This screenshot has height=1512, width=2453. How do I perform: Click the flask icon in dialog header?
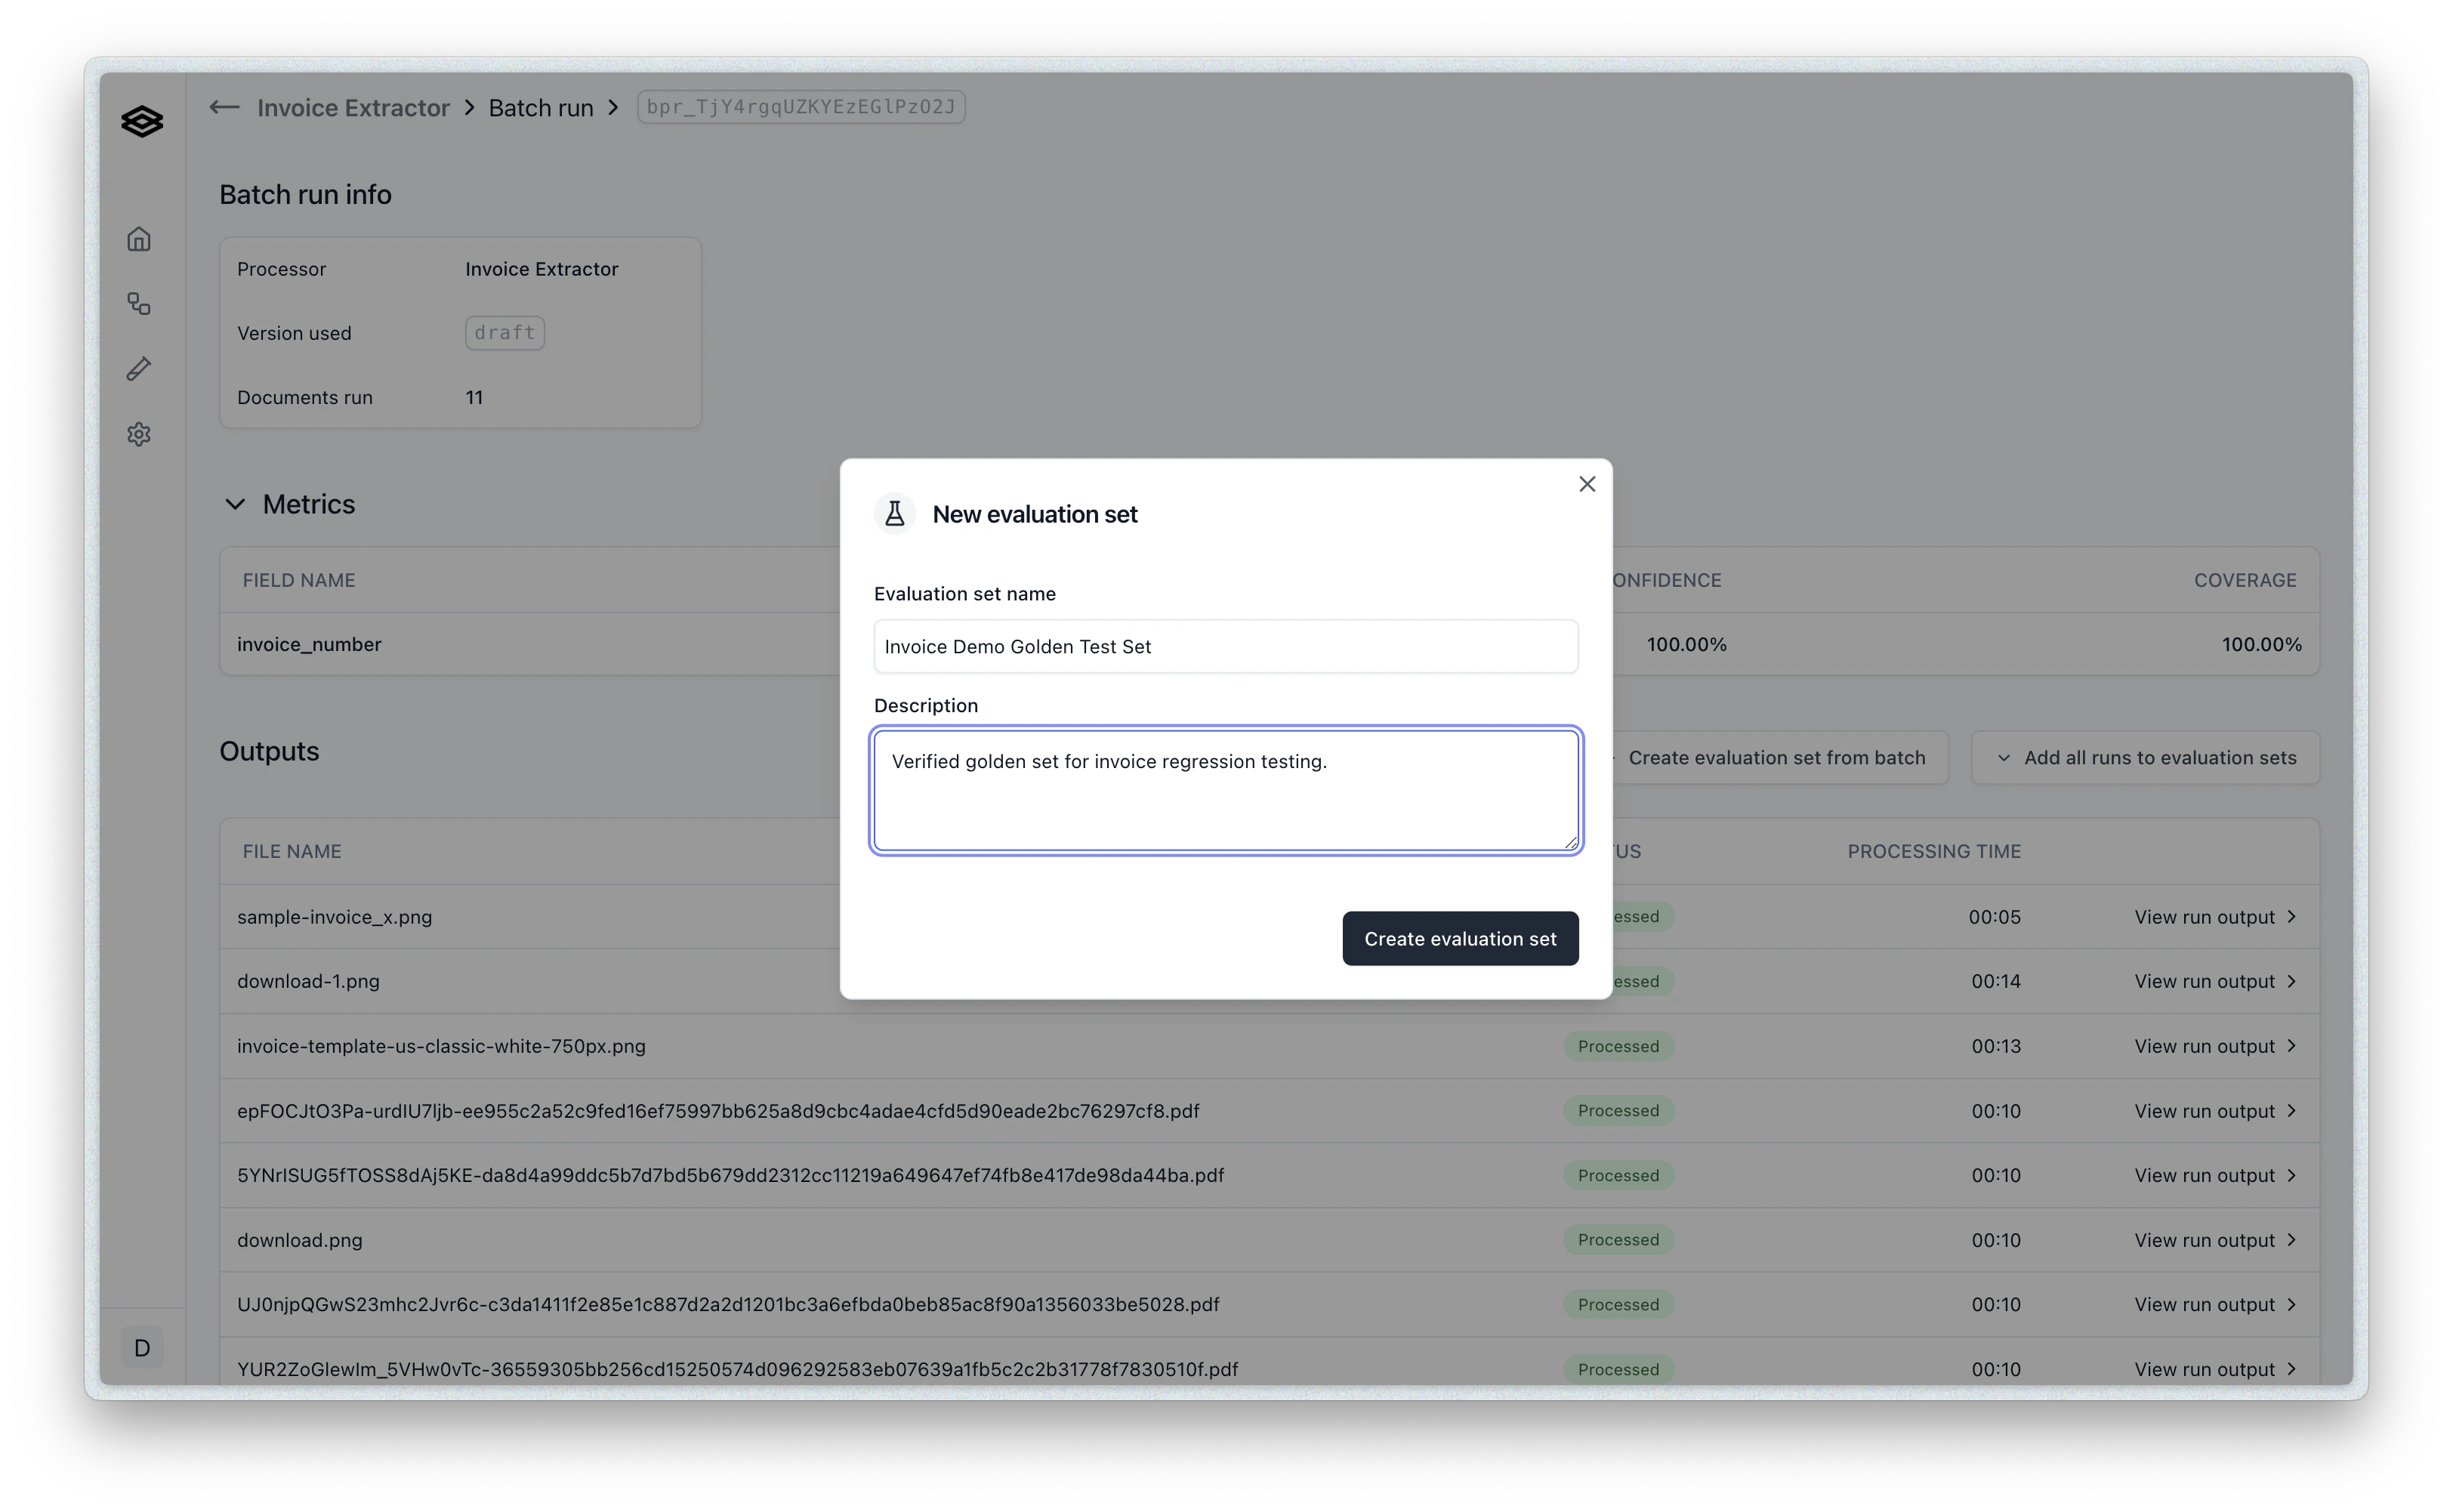coord(895,514)
